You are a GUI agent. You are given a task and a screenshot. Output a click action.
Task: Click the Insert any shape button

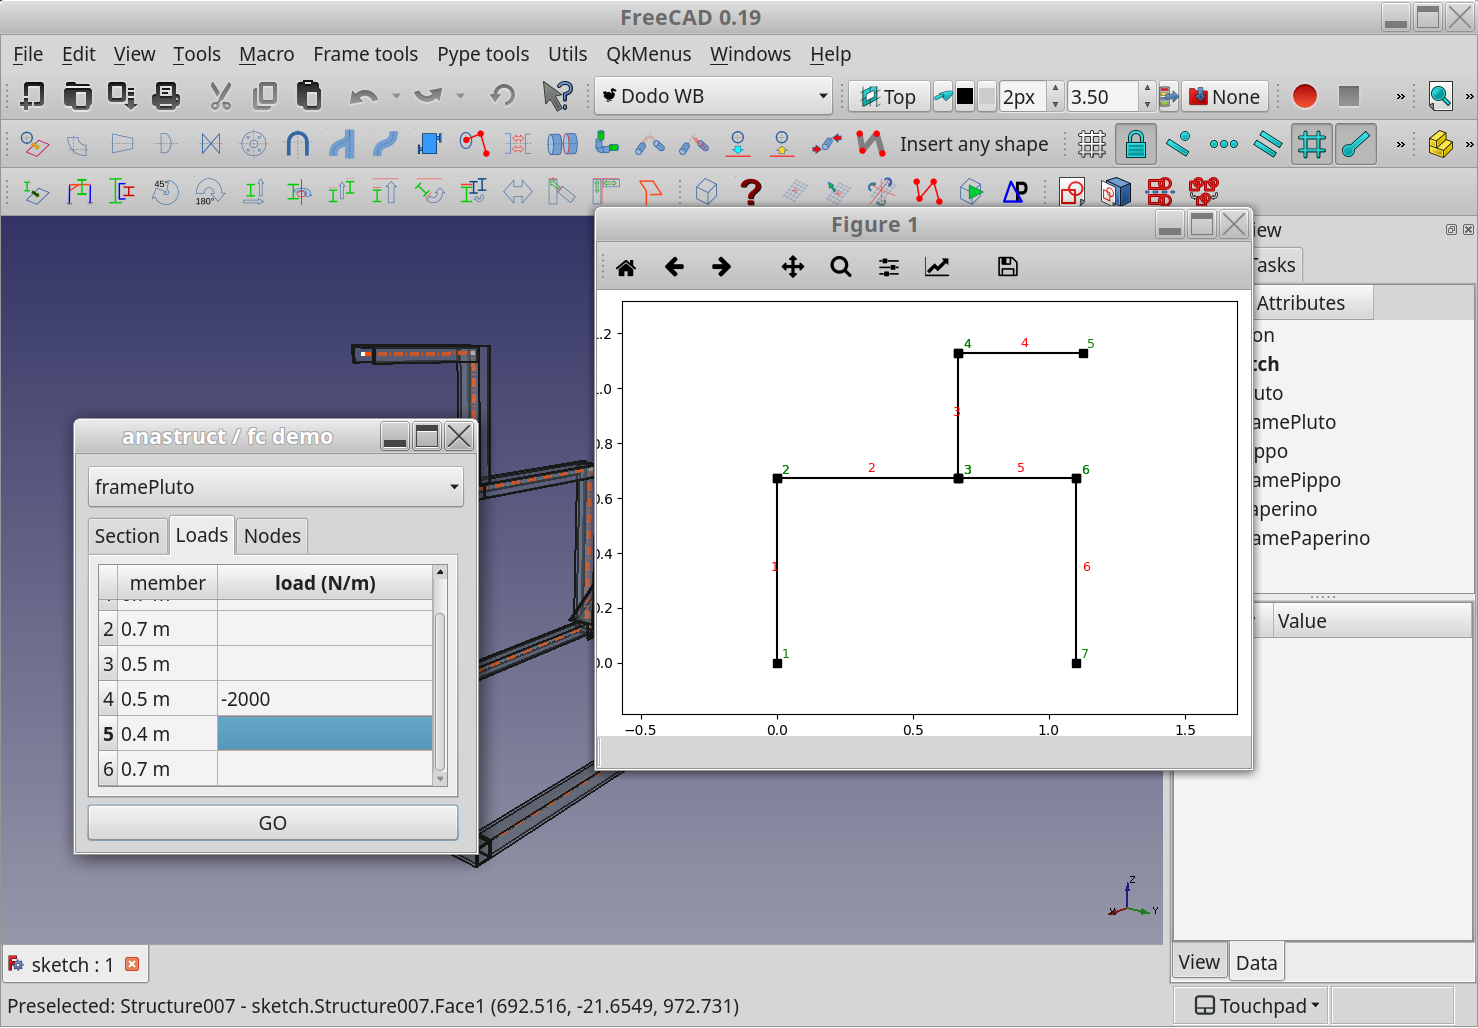974,144
